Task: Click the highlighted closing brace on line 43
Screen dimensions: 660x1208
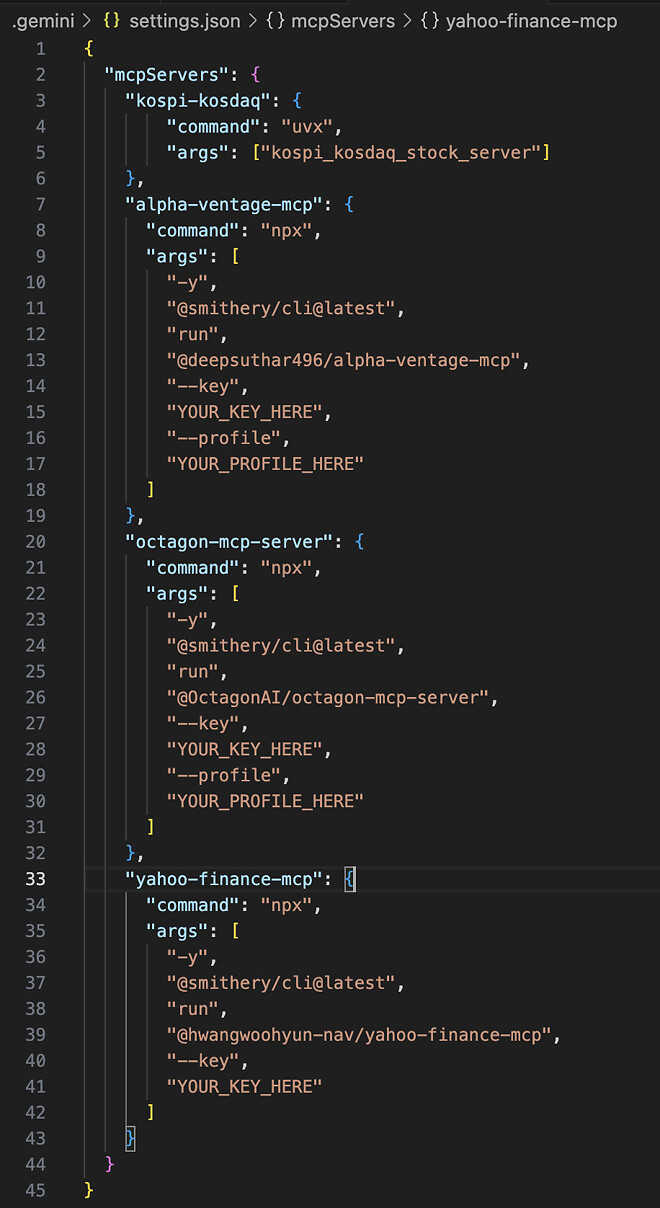Action: coord(130,1140)
